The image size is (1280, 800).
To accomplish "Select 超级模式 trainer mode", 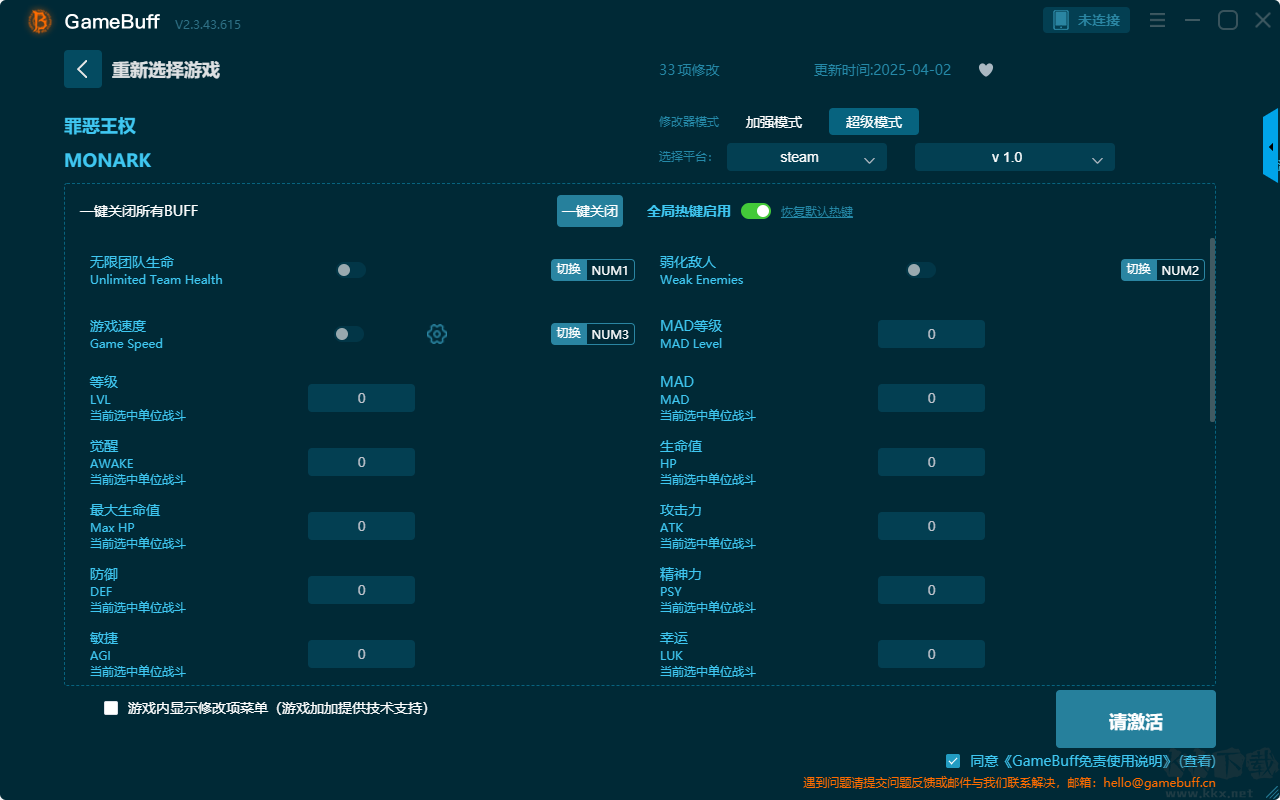I will (874, 122).
